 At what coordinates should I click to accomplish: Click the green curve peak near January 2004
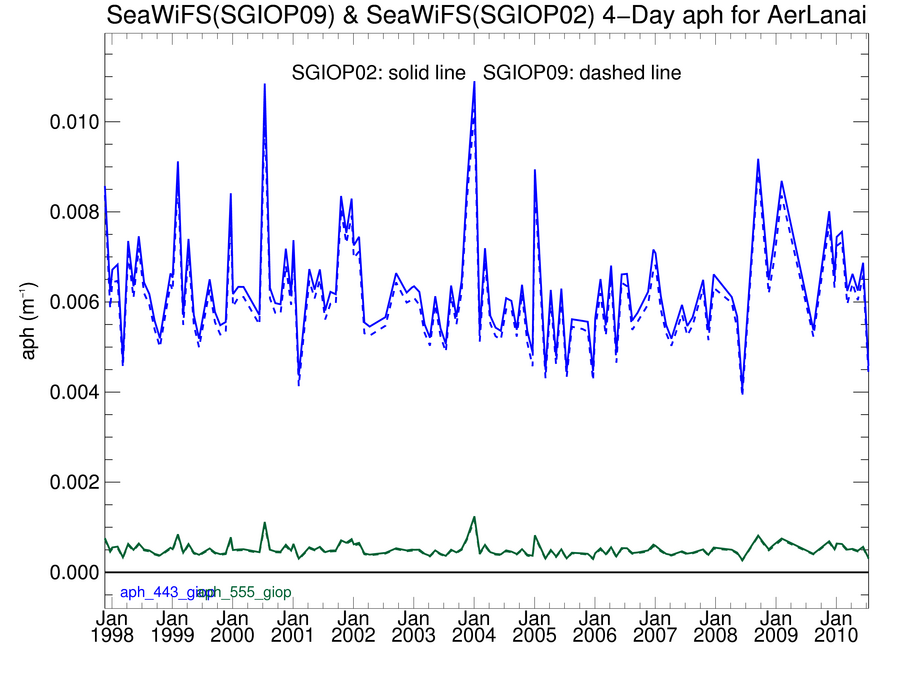pos(474,517)
